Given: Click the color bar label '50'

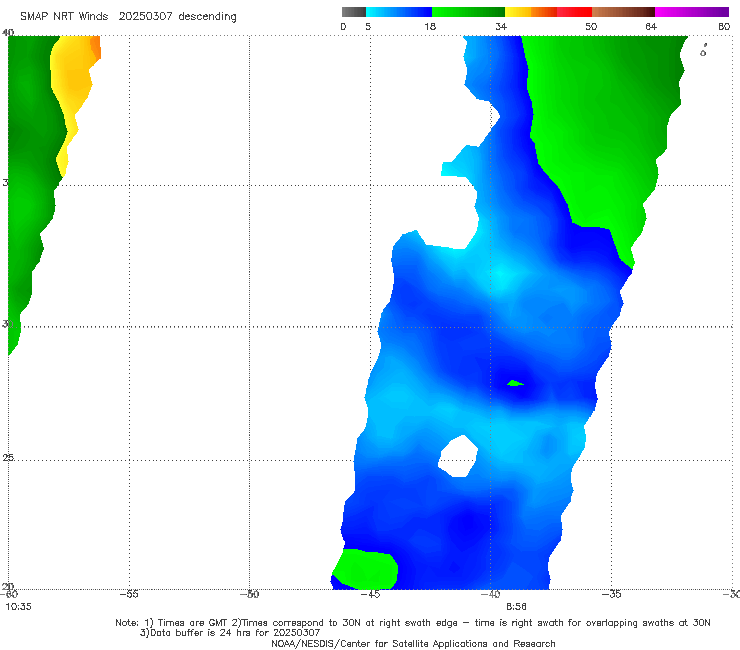Looking at the screenshot, I should coord(591,26).
